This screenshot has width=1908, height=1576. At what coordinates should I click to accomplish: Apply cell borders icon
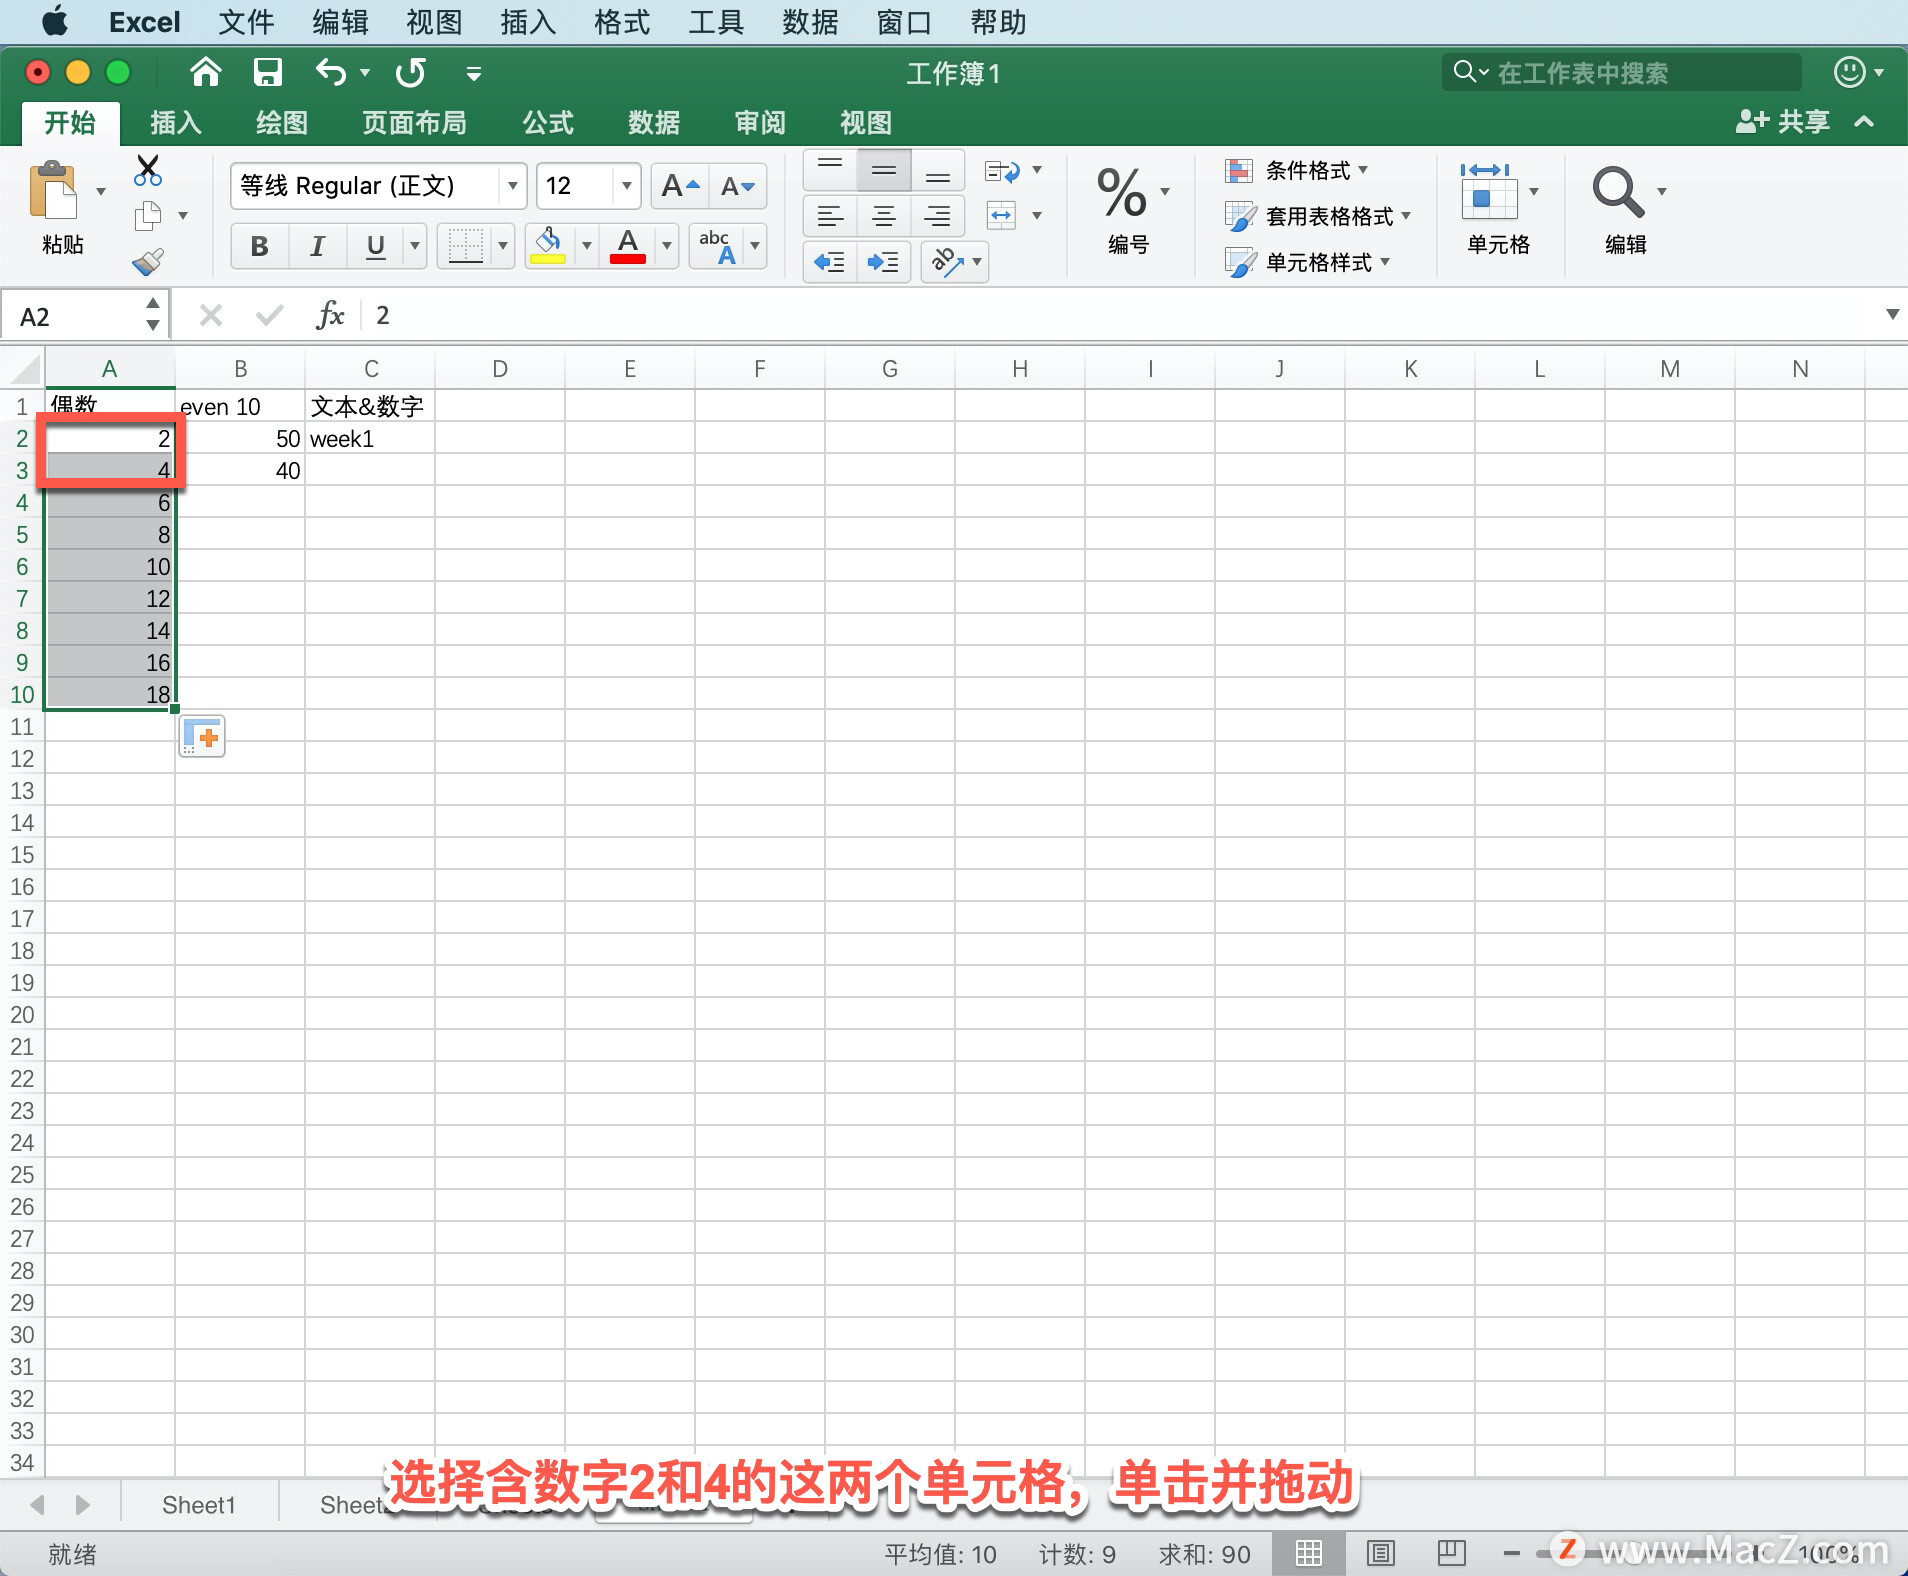pyautogui.click(x=465, y=246)
